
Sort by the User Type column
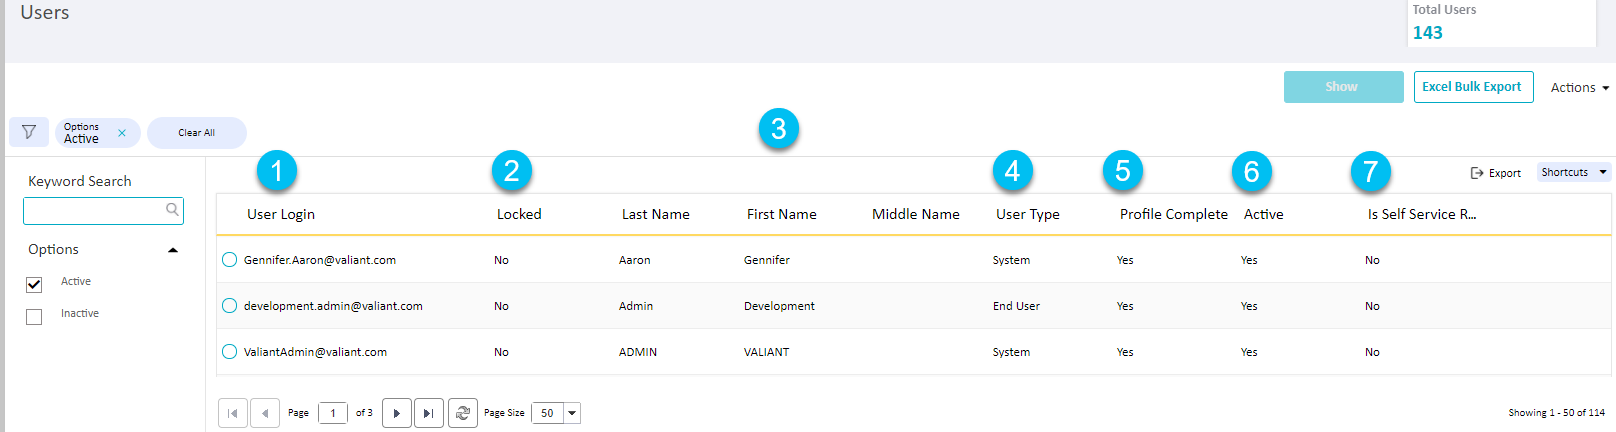1028,214
